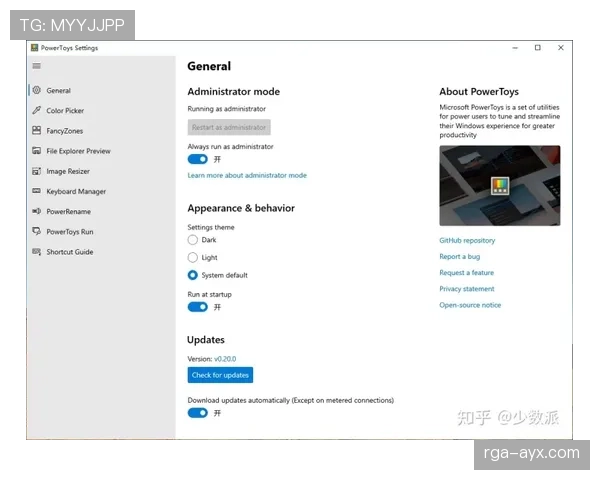Viewport: 600px width, 480px height.
Task: Minimize the PowerToys Settings window
Action: pyautogui.click(x=515, y=48)
